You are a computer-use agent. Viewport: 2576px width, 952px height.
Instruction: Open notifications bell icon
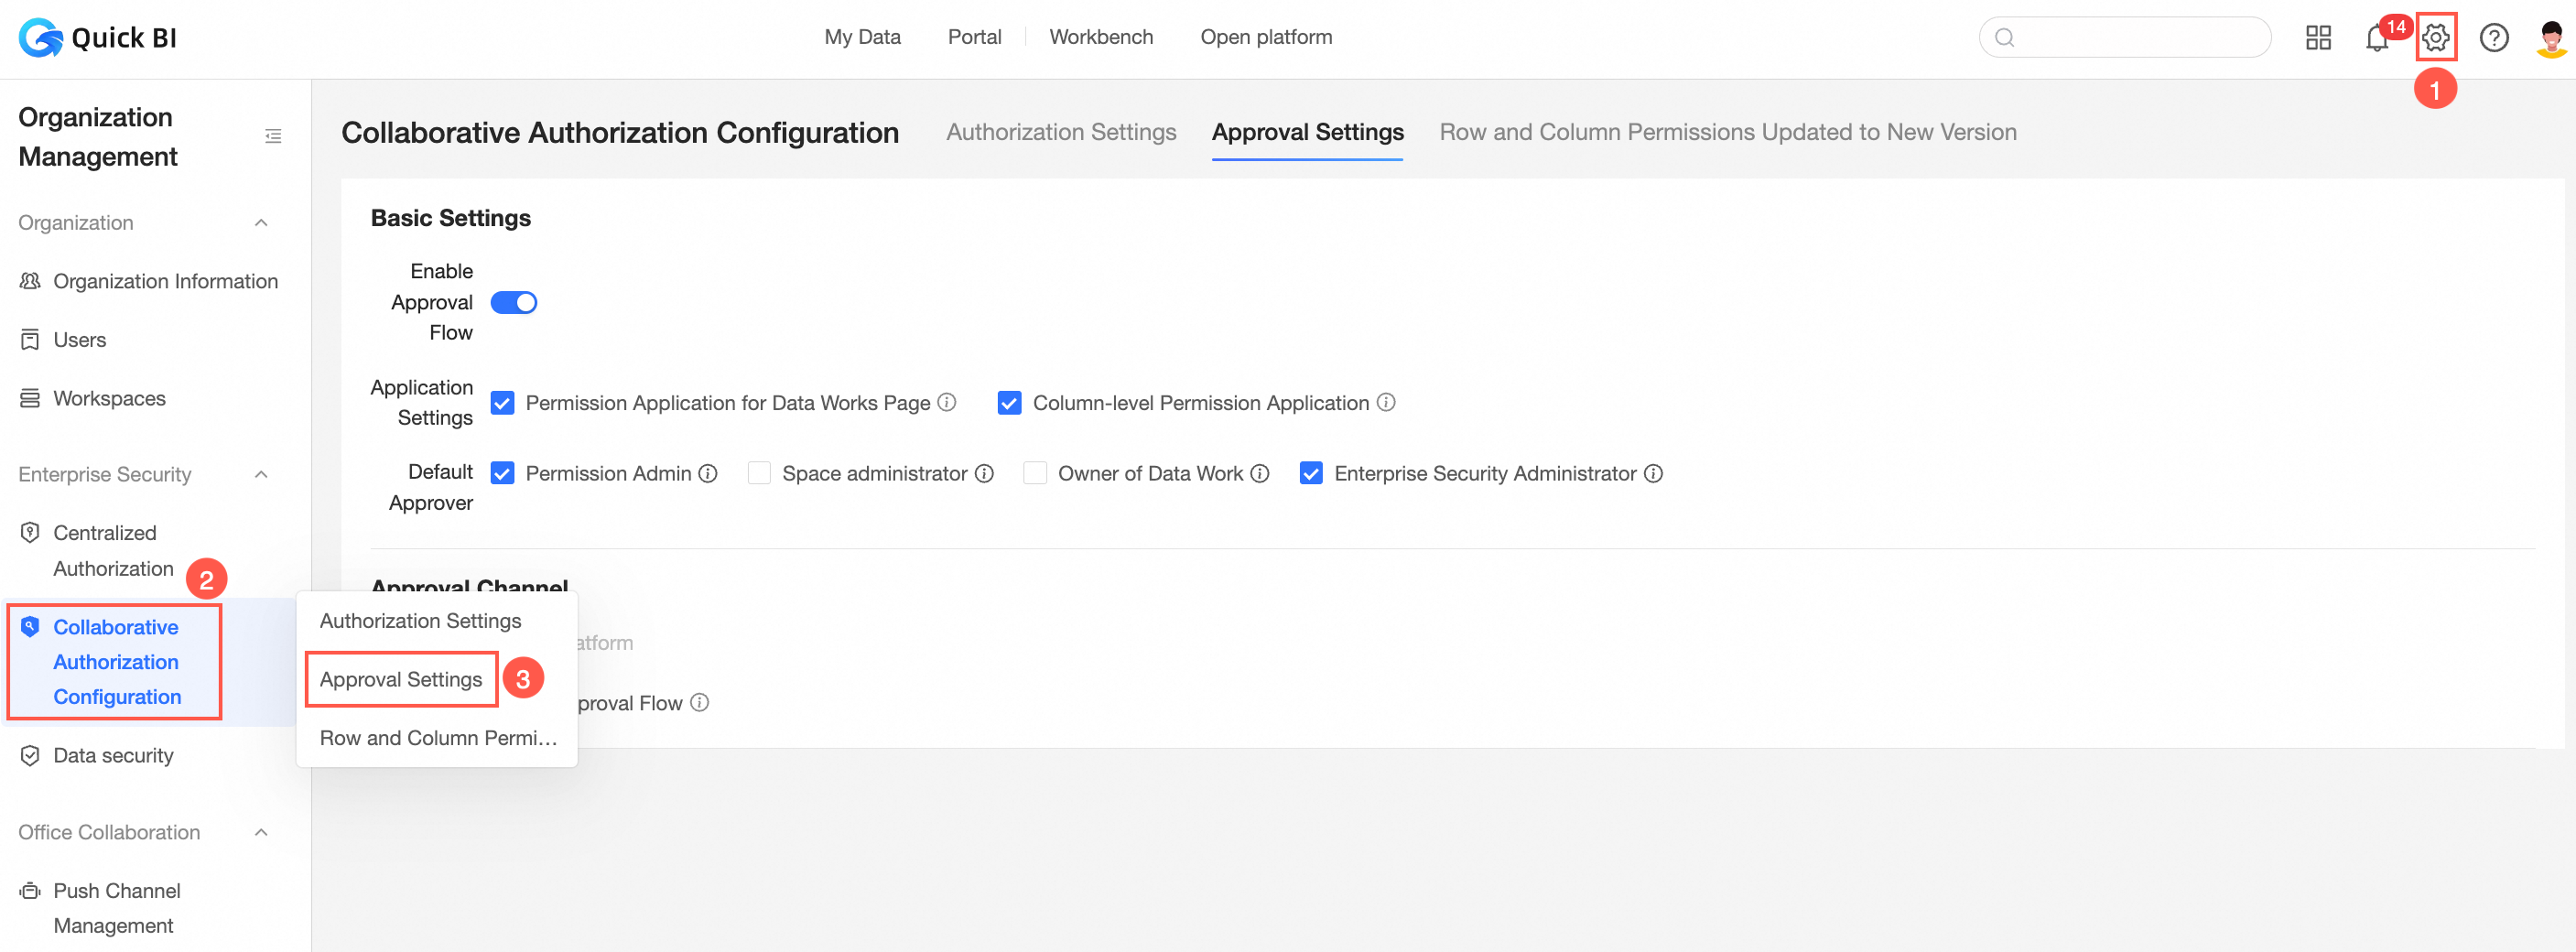click(x=2377, y=38)
